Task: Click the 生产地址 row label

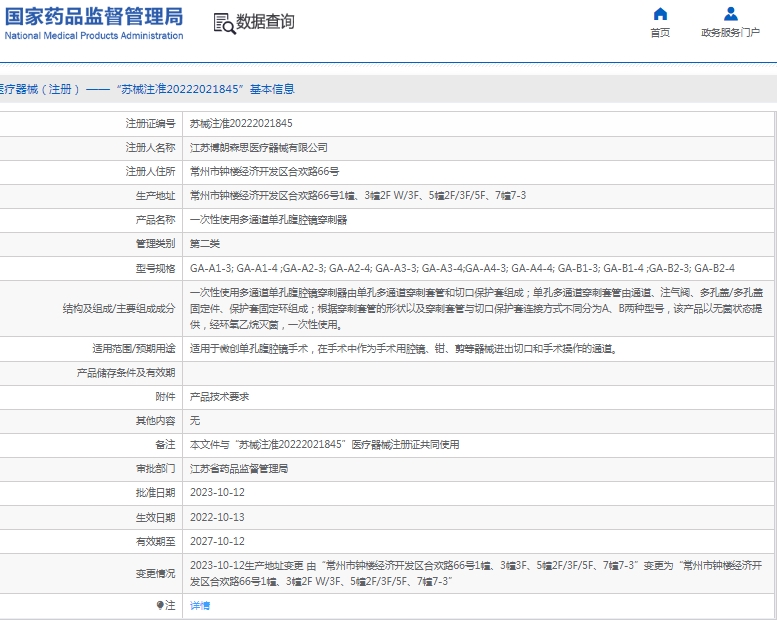Action: point(156,195)
